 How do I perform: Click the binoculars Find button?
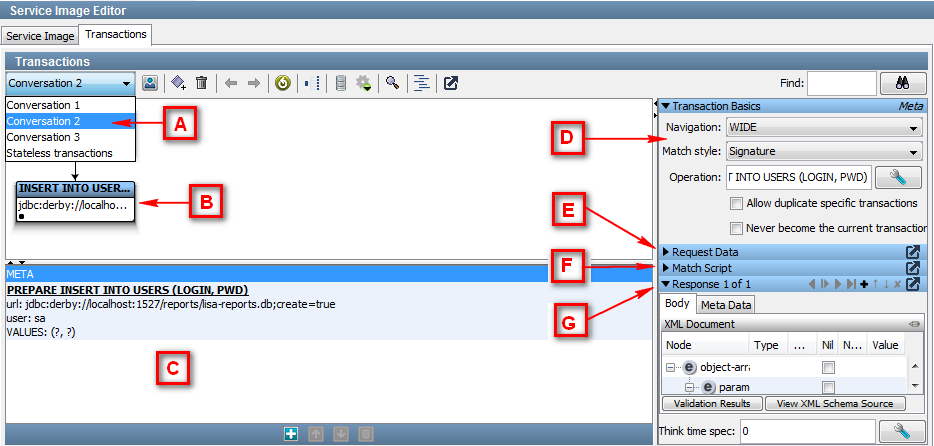point(902,84)
